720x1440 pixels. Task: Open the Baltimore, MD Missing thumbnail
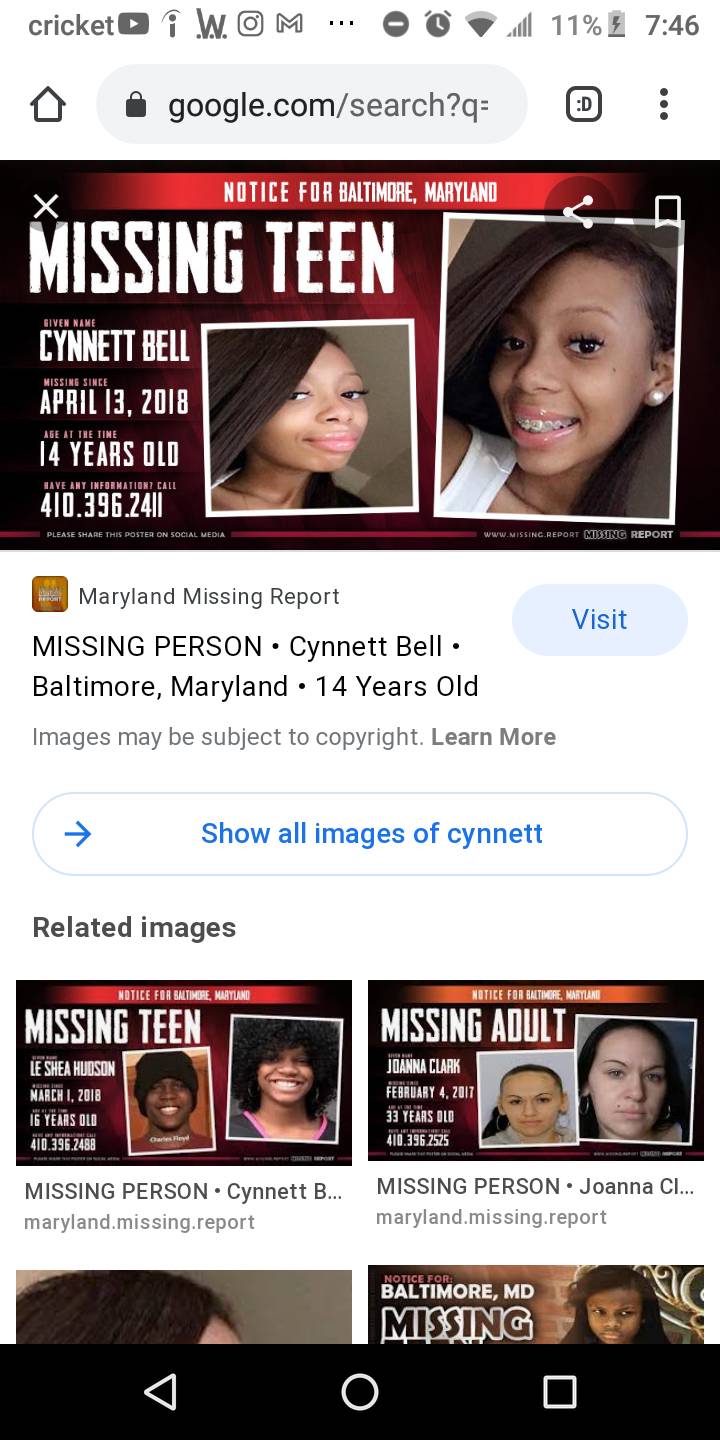(536, 1306)
